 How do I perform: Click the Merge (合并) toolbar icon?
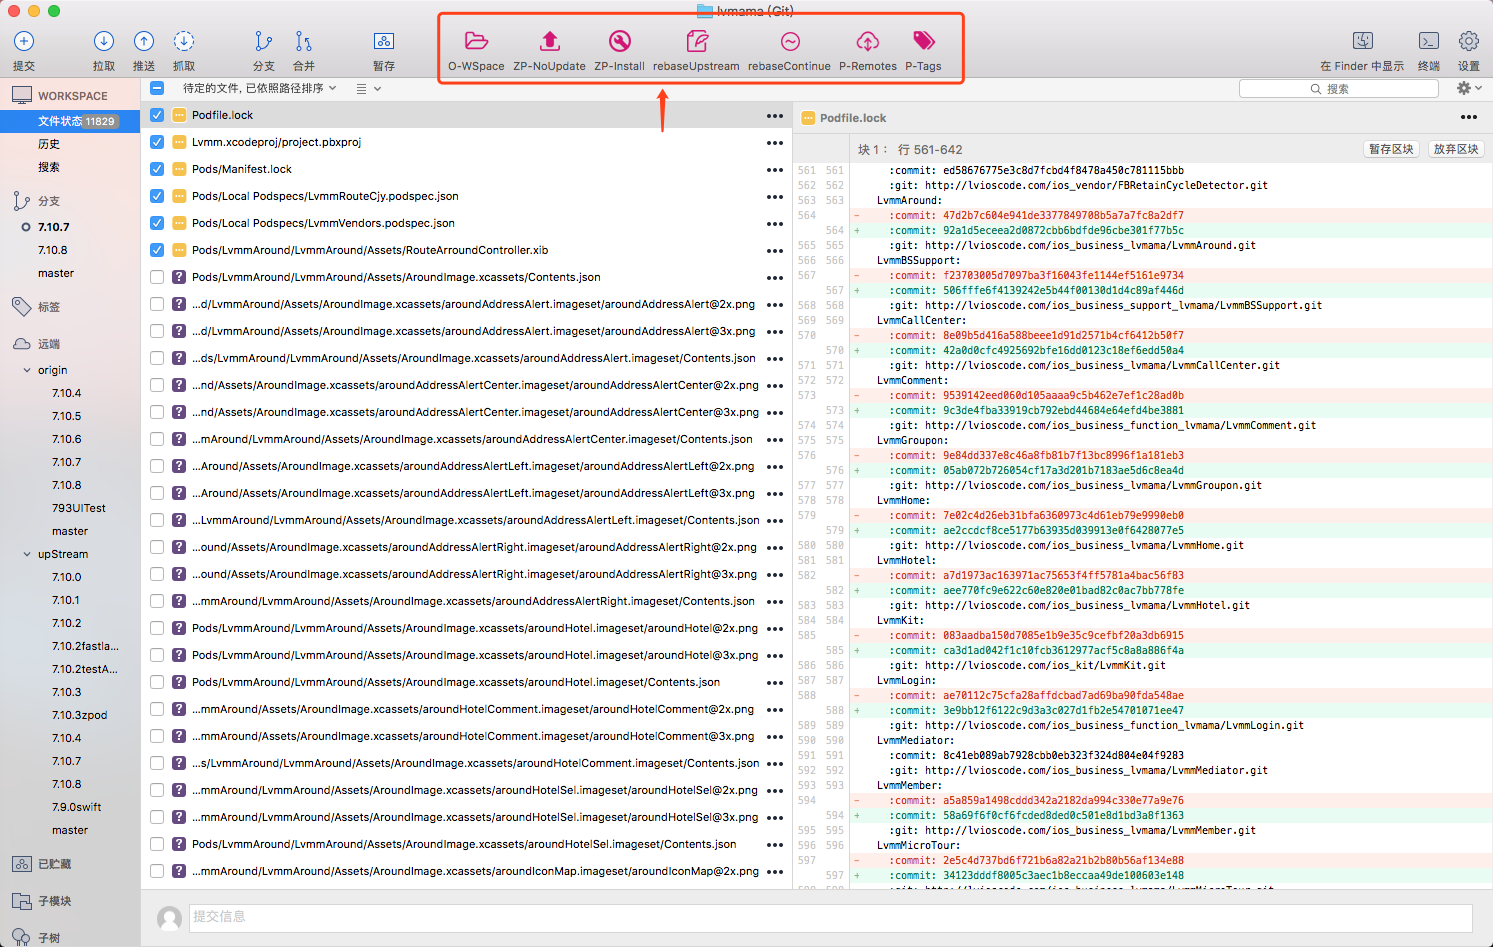(x=303, y=42)
